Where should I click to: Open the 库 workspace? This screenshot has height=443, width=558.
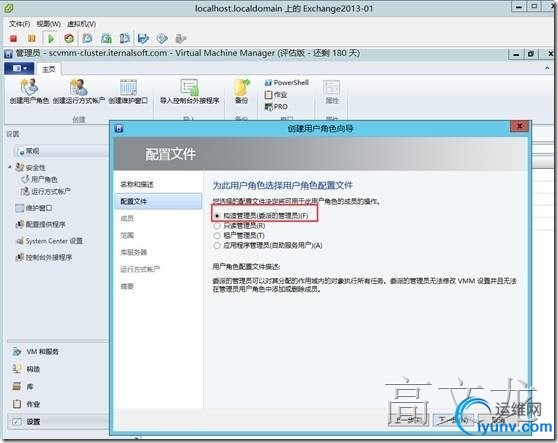[x=23, y=386]
